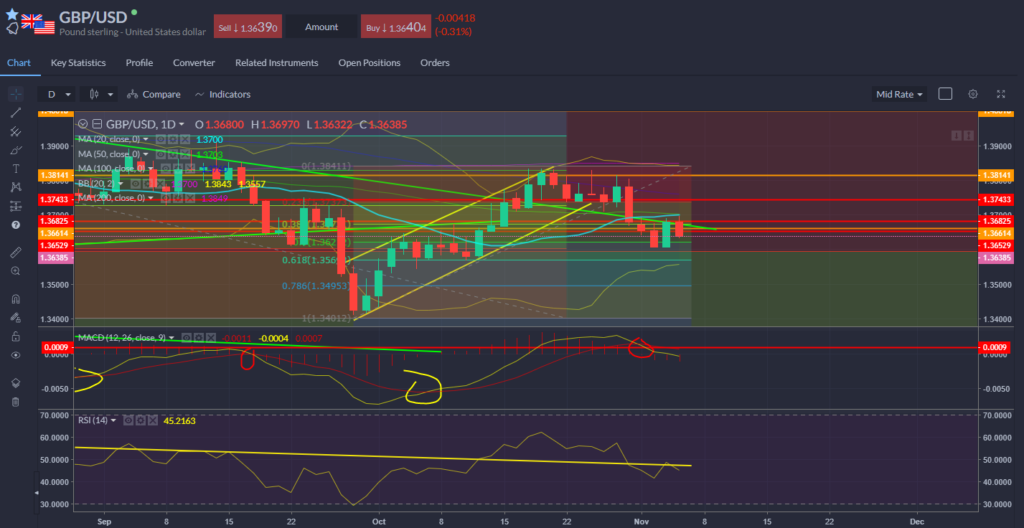Image resolution: width=1024 pixels, height=528 pixels.
Task: Open chart settings gear icon
Action: [x=972, y=94]
